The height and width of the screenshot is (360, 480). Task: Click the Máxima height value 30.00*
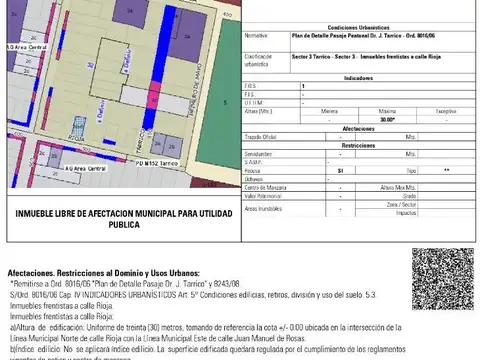click(x=387, y=120)
